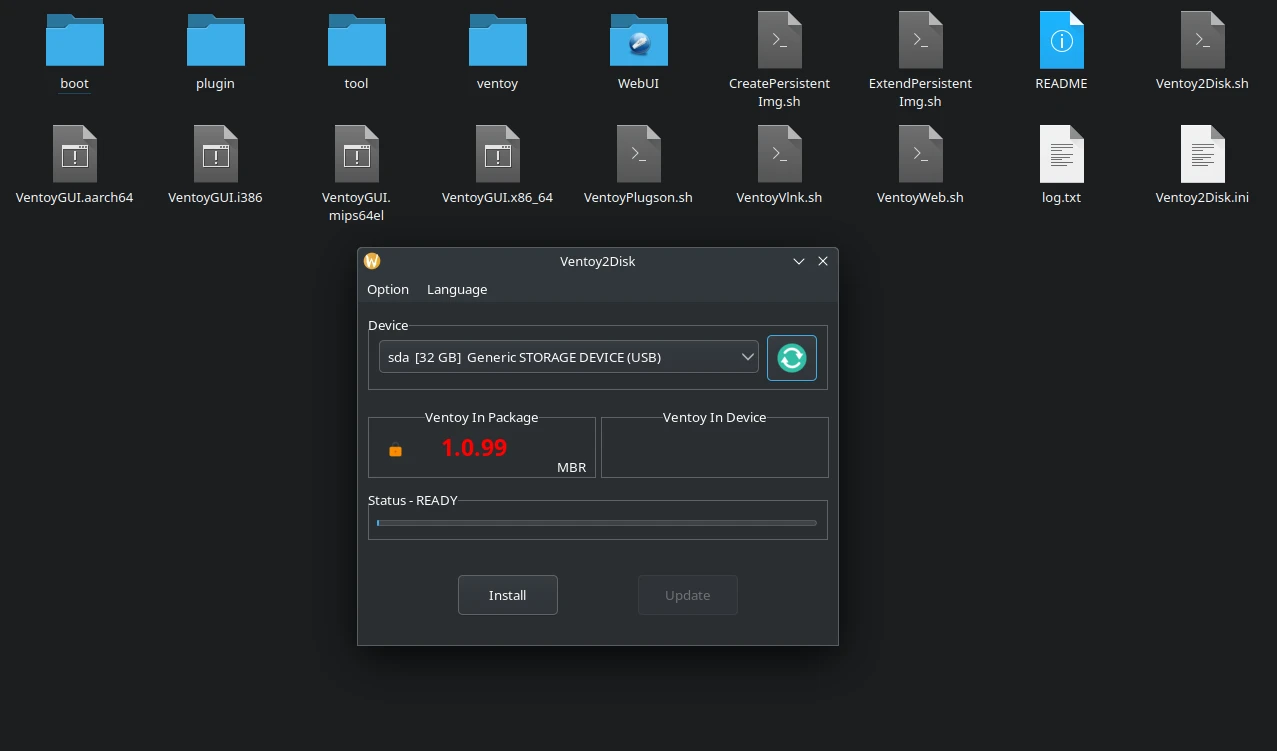Screen dimensions: 1277x751
Task: Click the MBR partition style label
Action: click(572, 467)
